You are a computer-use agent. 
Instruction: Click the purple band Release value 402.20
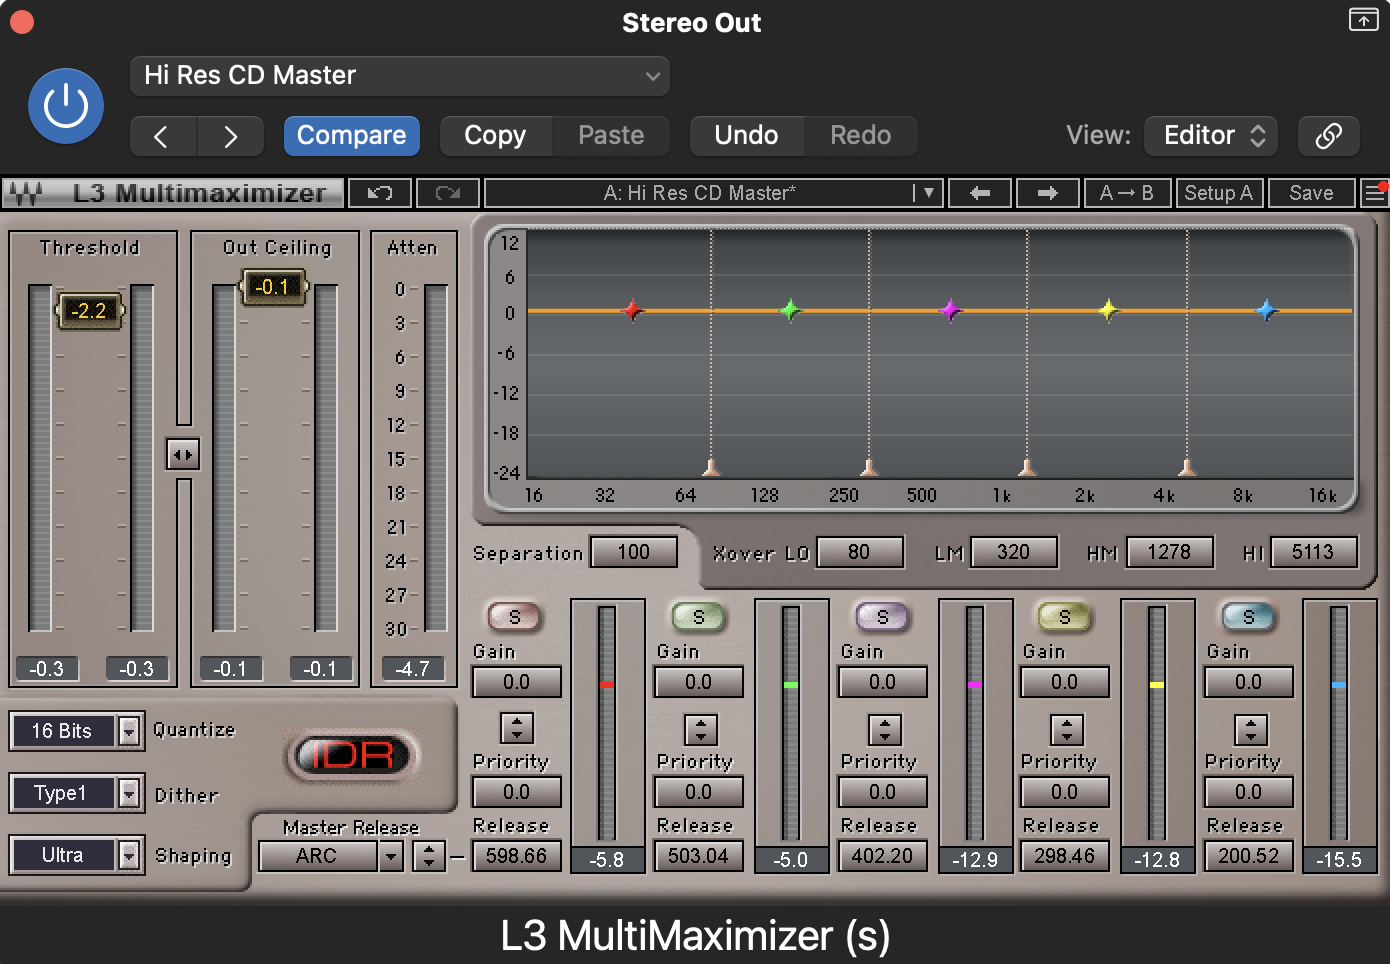[x=882, y=856]
